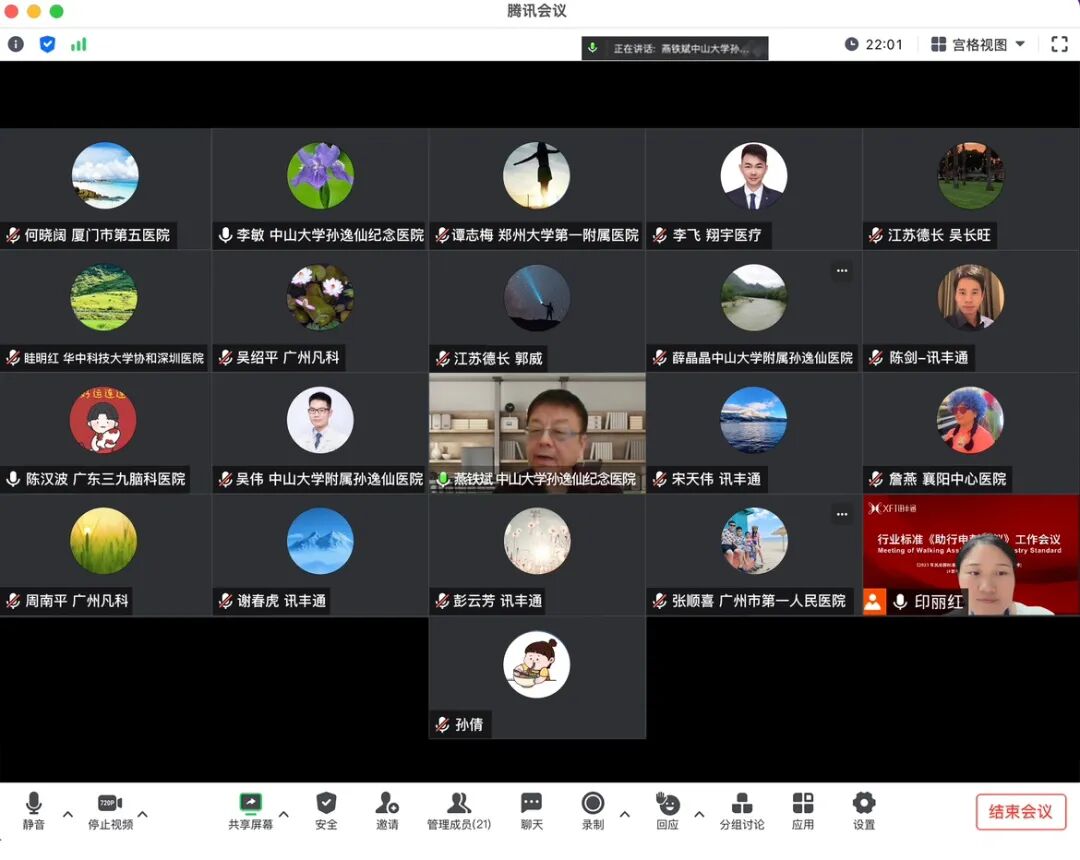
Task: Click name label 彭云芳 讯丰通
Action: coord(498,601)
